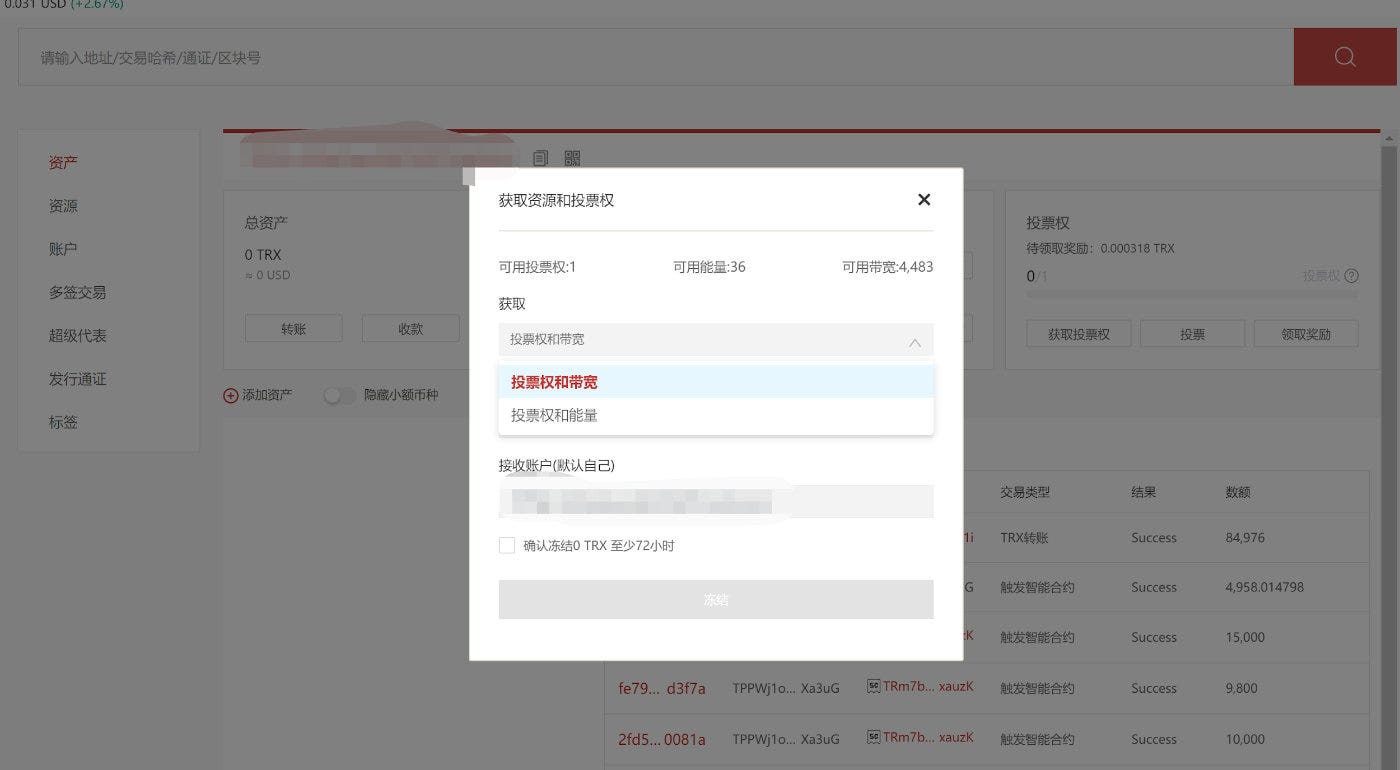Image resolution: width=1400 pixels, height=770 pixels.
Task: Click the amount 9,800
Action: (x=1242, y=688)
